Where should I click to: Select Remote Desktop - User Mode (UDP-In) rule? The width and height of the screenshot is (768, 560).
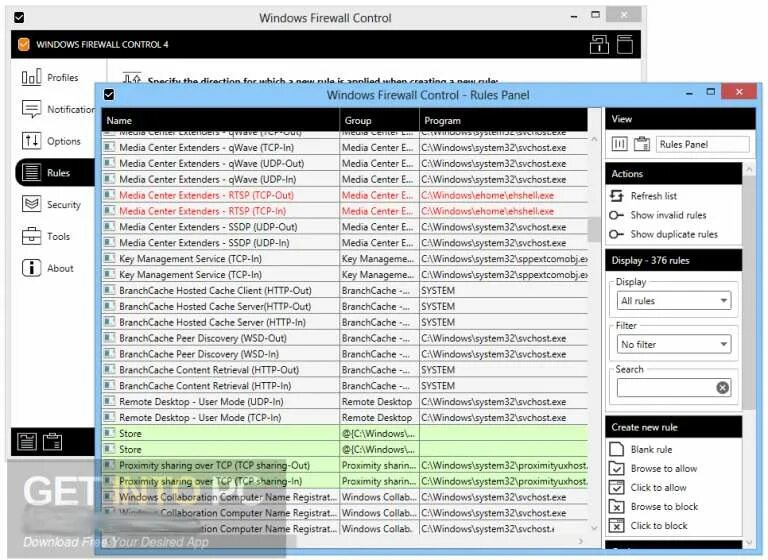click(x=345, y=402)
